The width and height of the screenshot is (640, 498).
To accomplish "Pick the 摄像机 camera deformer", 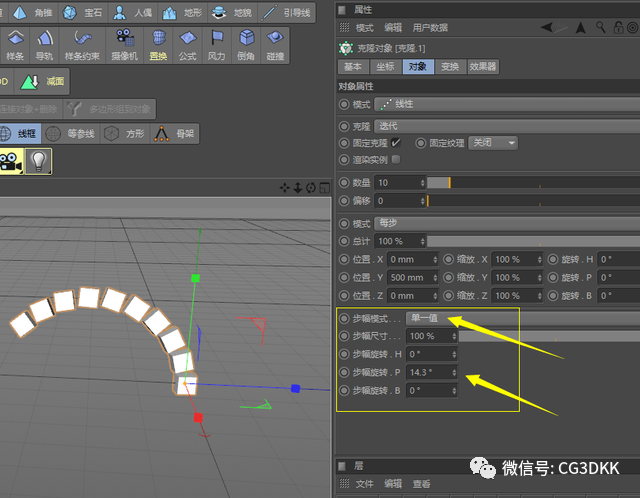I will click(x=124, y=45).
